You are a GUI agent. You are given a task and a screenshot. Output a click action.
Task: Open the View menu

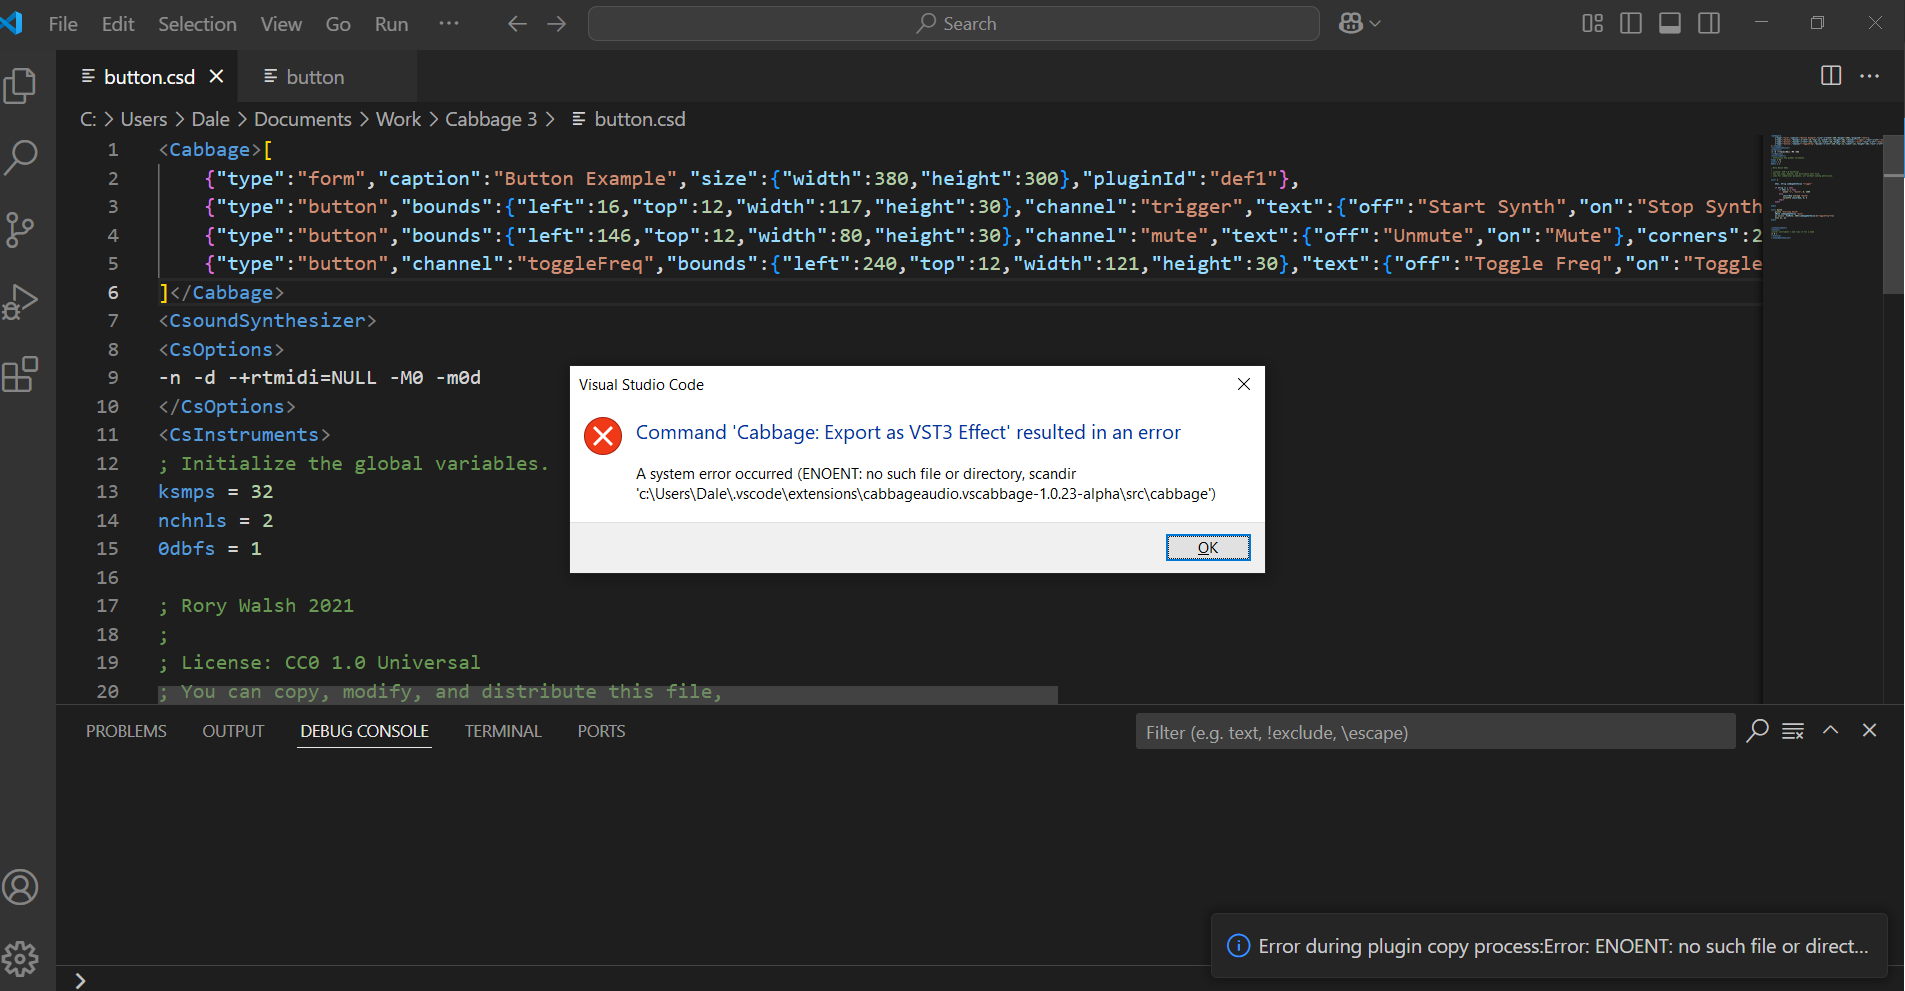(x=281, y=24)
